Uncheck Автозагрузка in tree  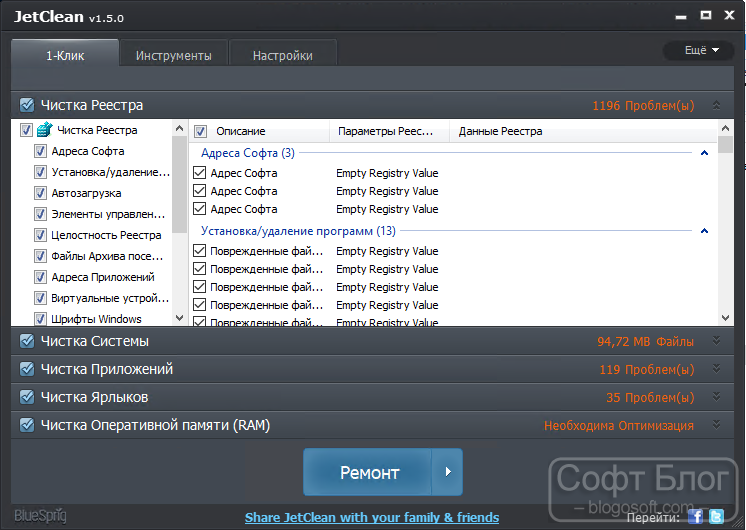click(x=40, y=193)
